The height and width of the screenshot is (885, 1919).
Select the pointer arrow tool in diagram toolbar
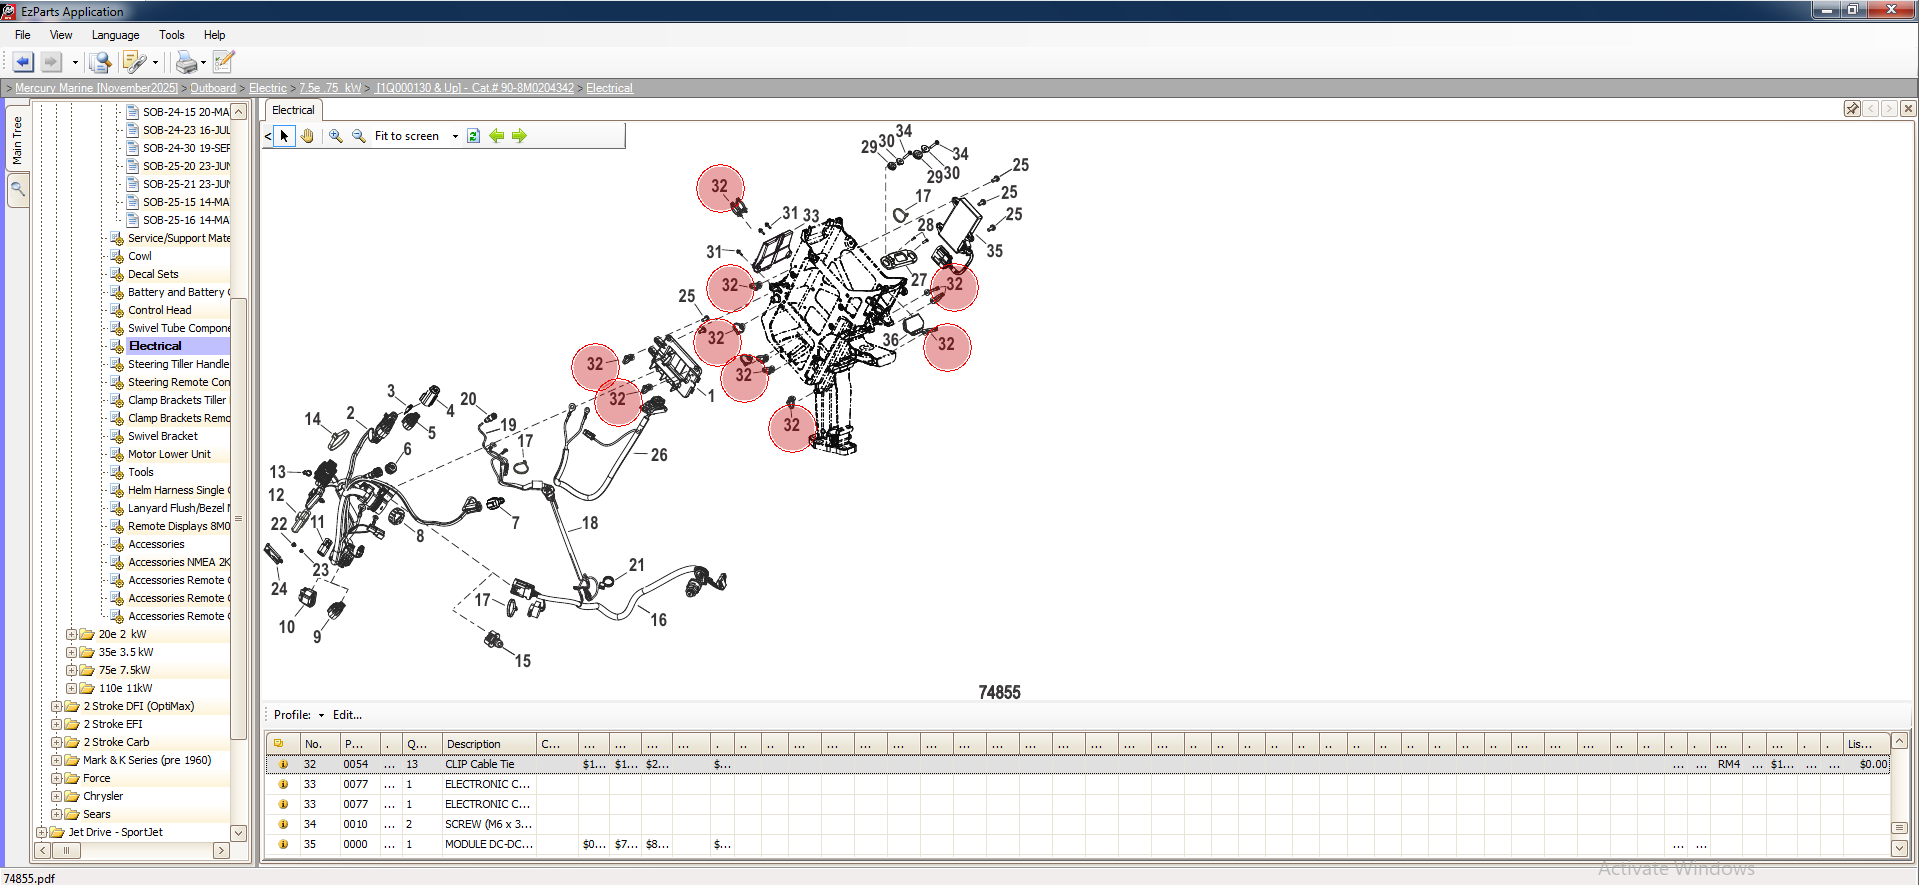[x=284, y=136]
